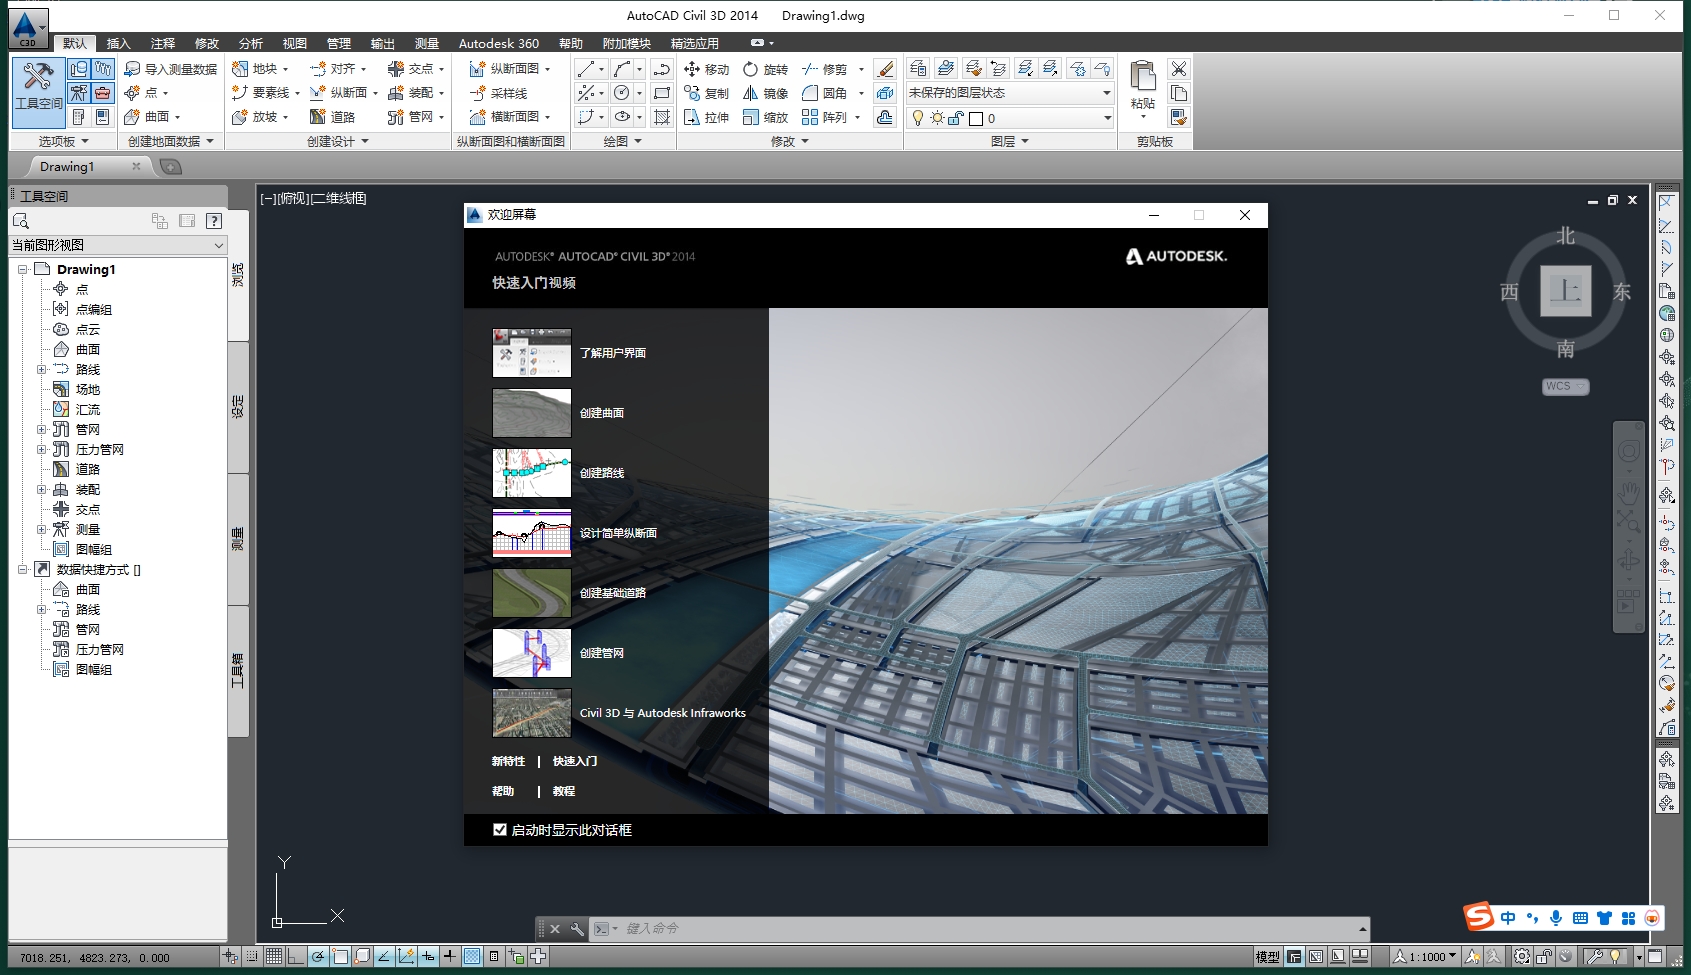Click the 粘贴 (Paste) clipboard icon
The height and width of the screenshot is (975, 1691).
coord(1142,76)
